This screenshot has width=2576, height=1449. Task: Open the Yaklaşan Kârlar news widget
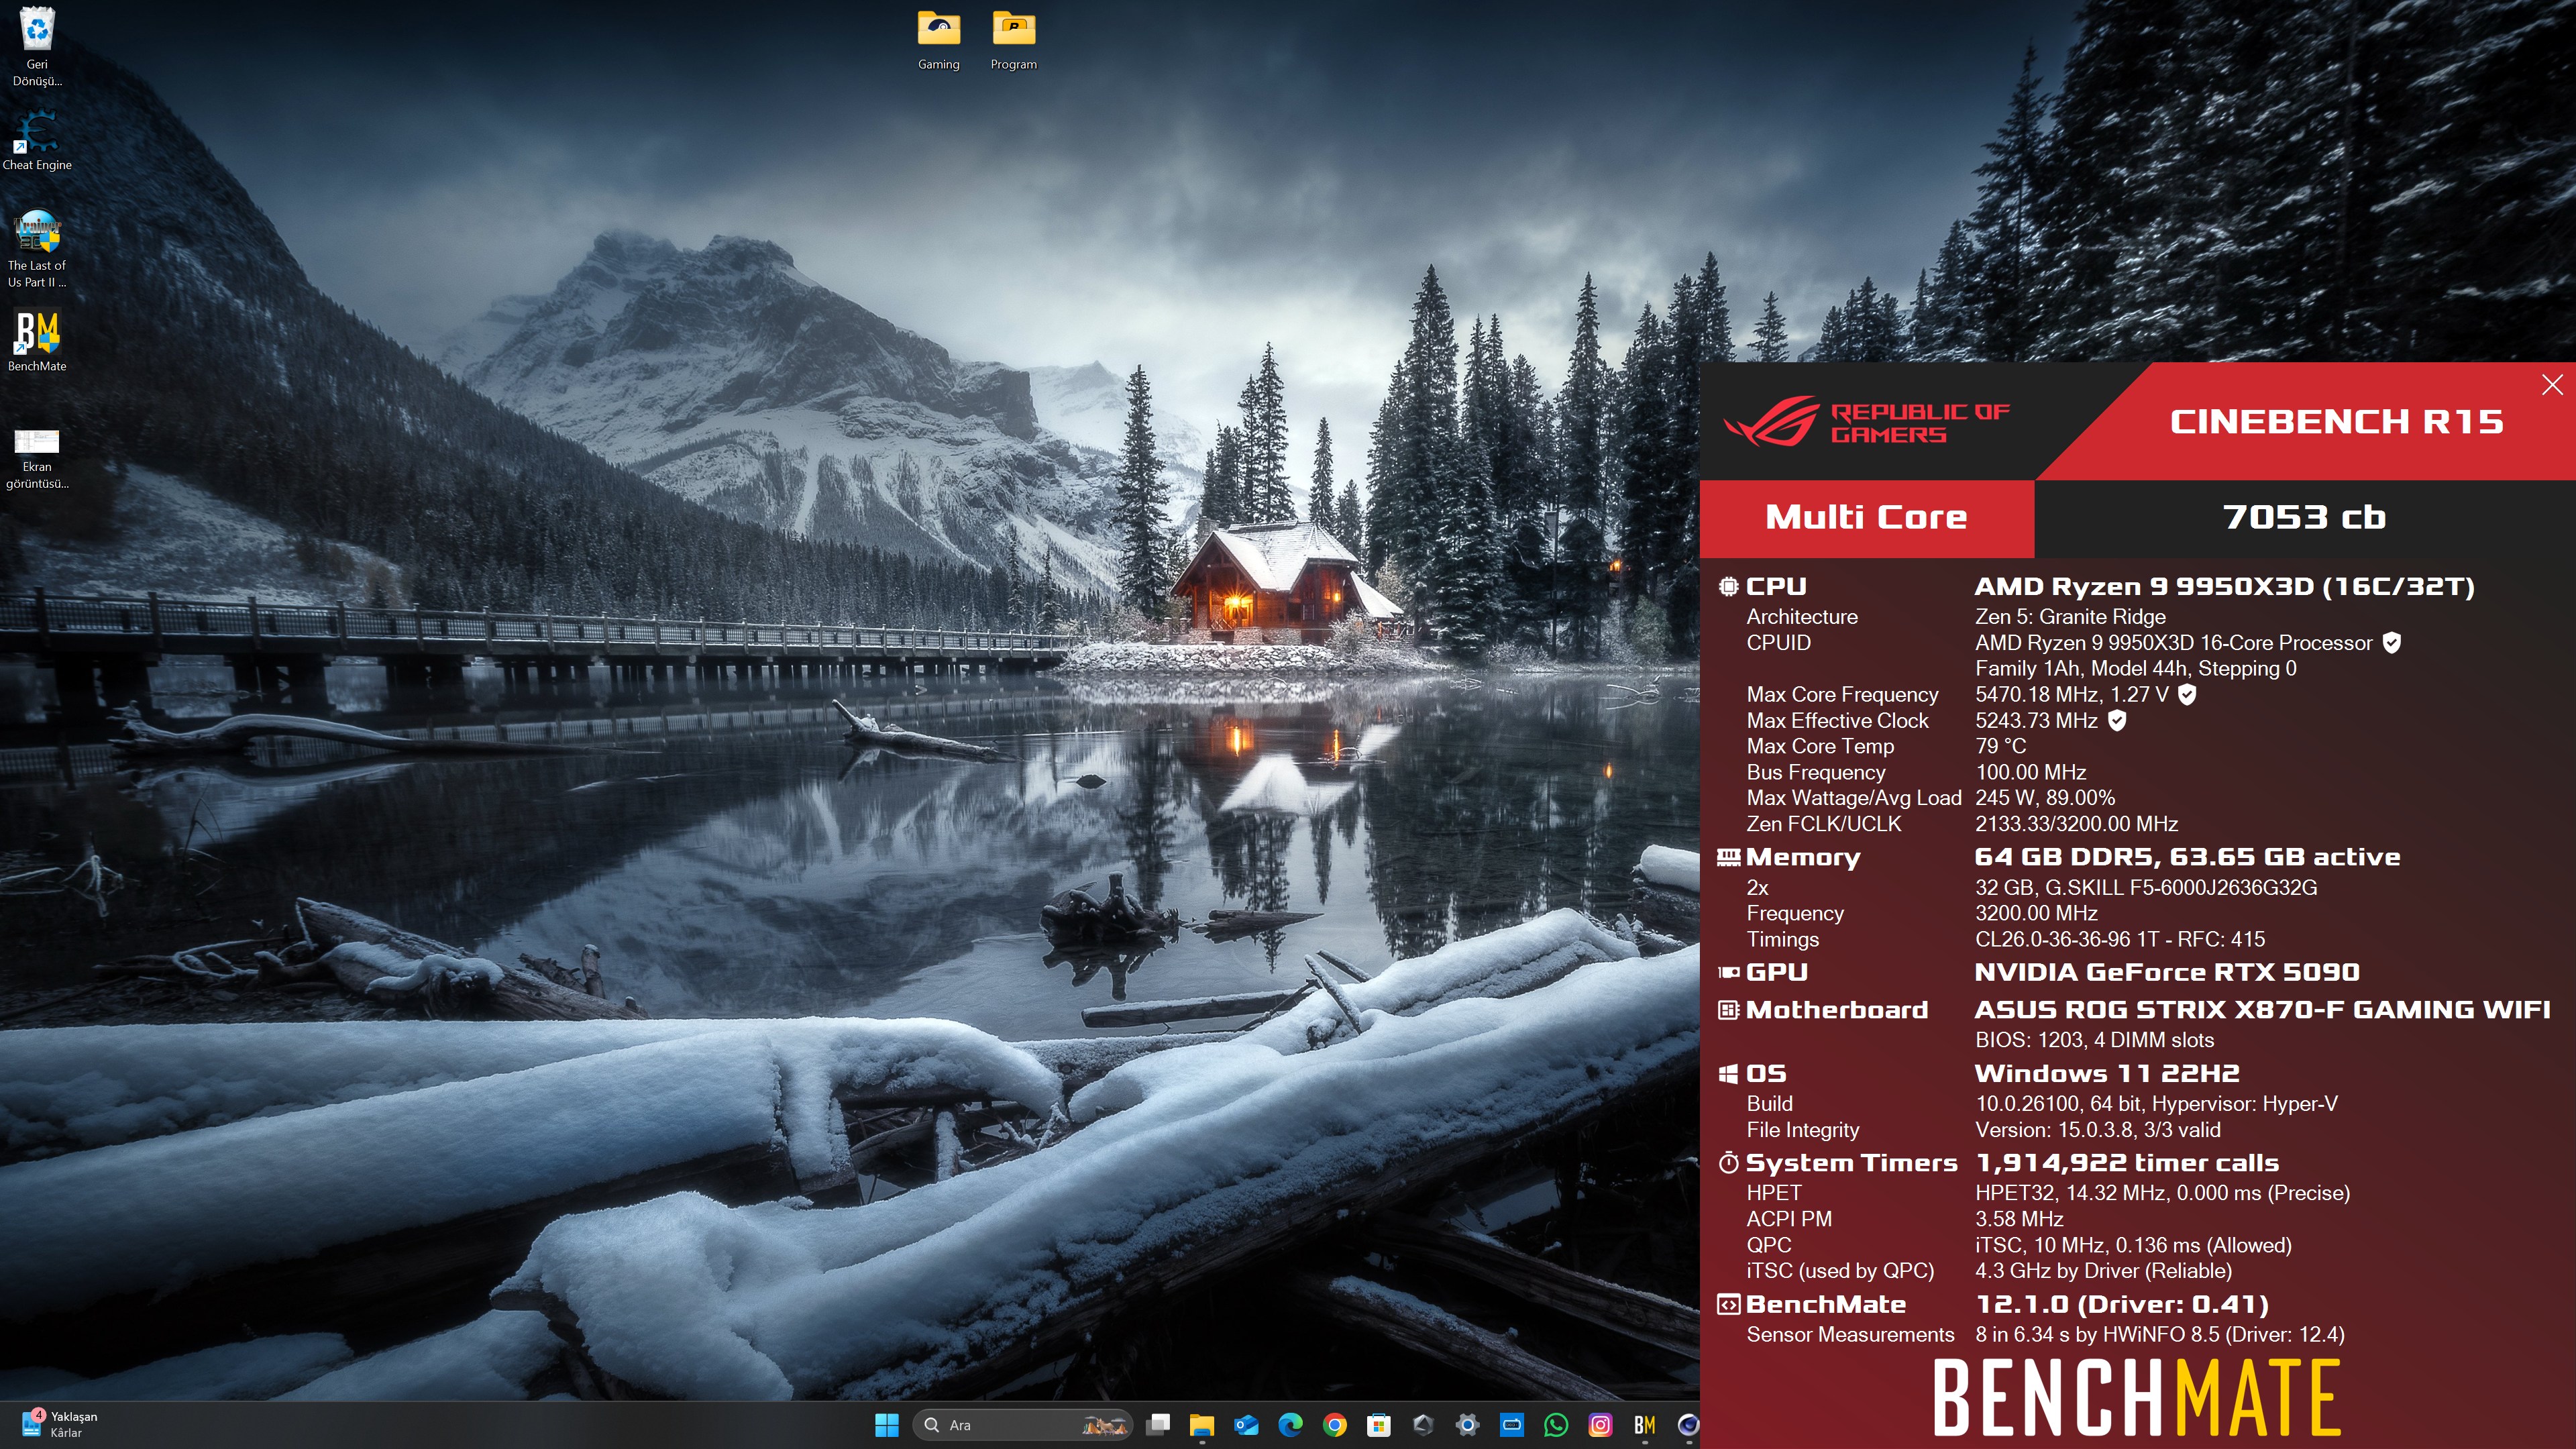click(60, 1424)
